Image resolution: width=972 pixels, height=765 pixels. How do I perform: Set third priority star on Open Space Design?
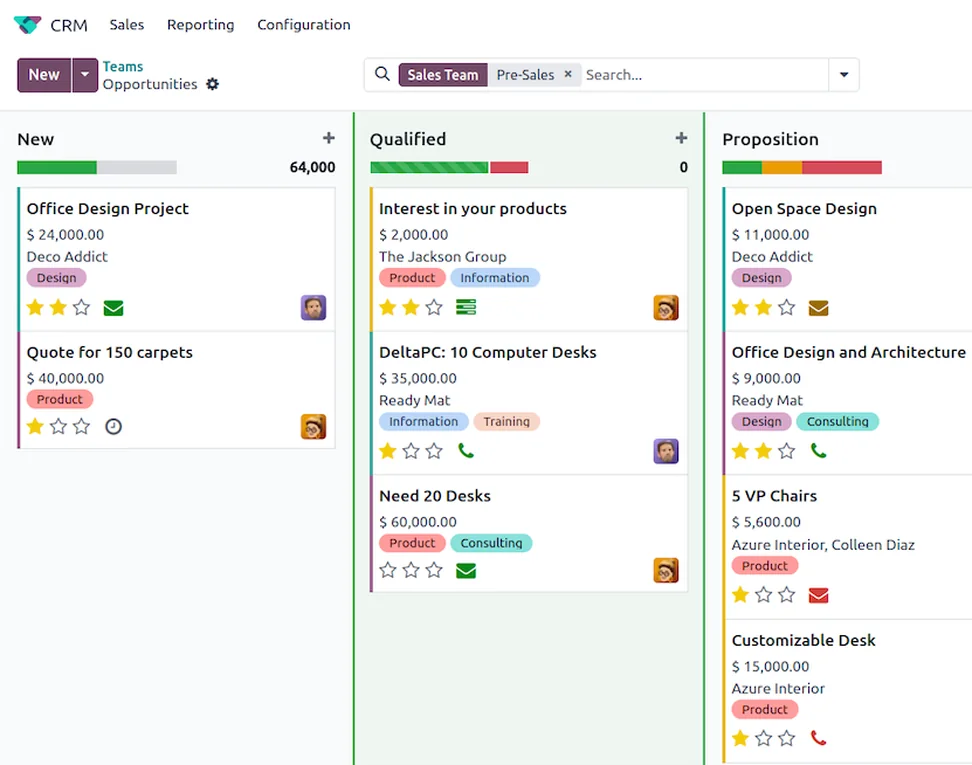pos(787,307)
